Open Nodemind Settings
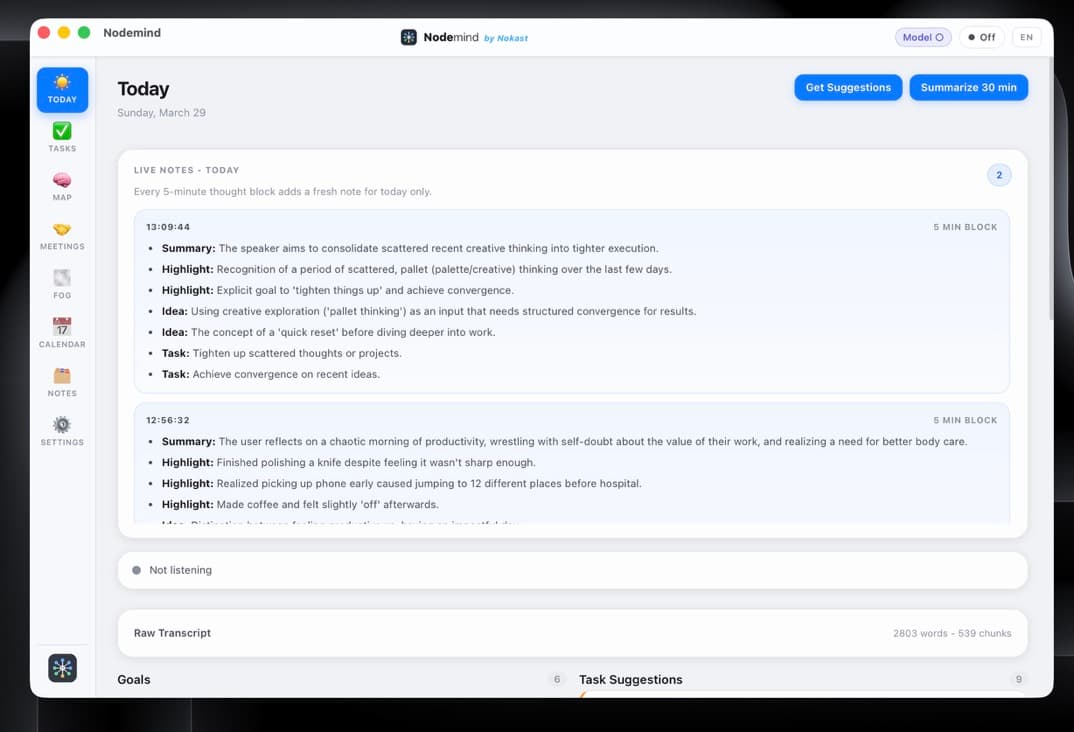The width and height of the screenshot is (1074, 732). (61, 429)
